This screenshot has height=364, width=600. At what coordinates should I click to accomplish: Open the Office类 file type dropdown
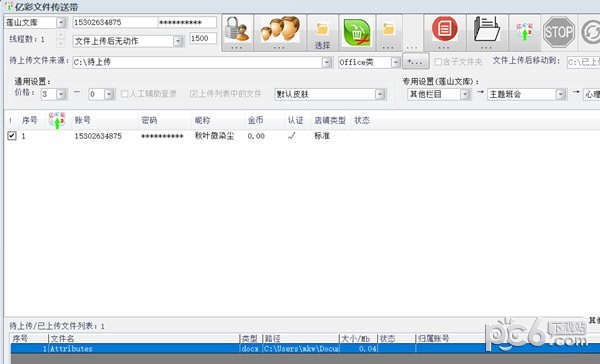coord(396,62)
